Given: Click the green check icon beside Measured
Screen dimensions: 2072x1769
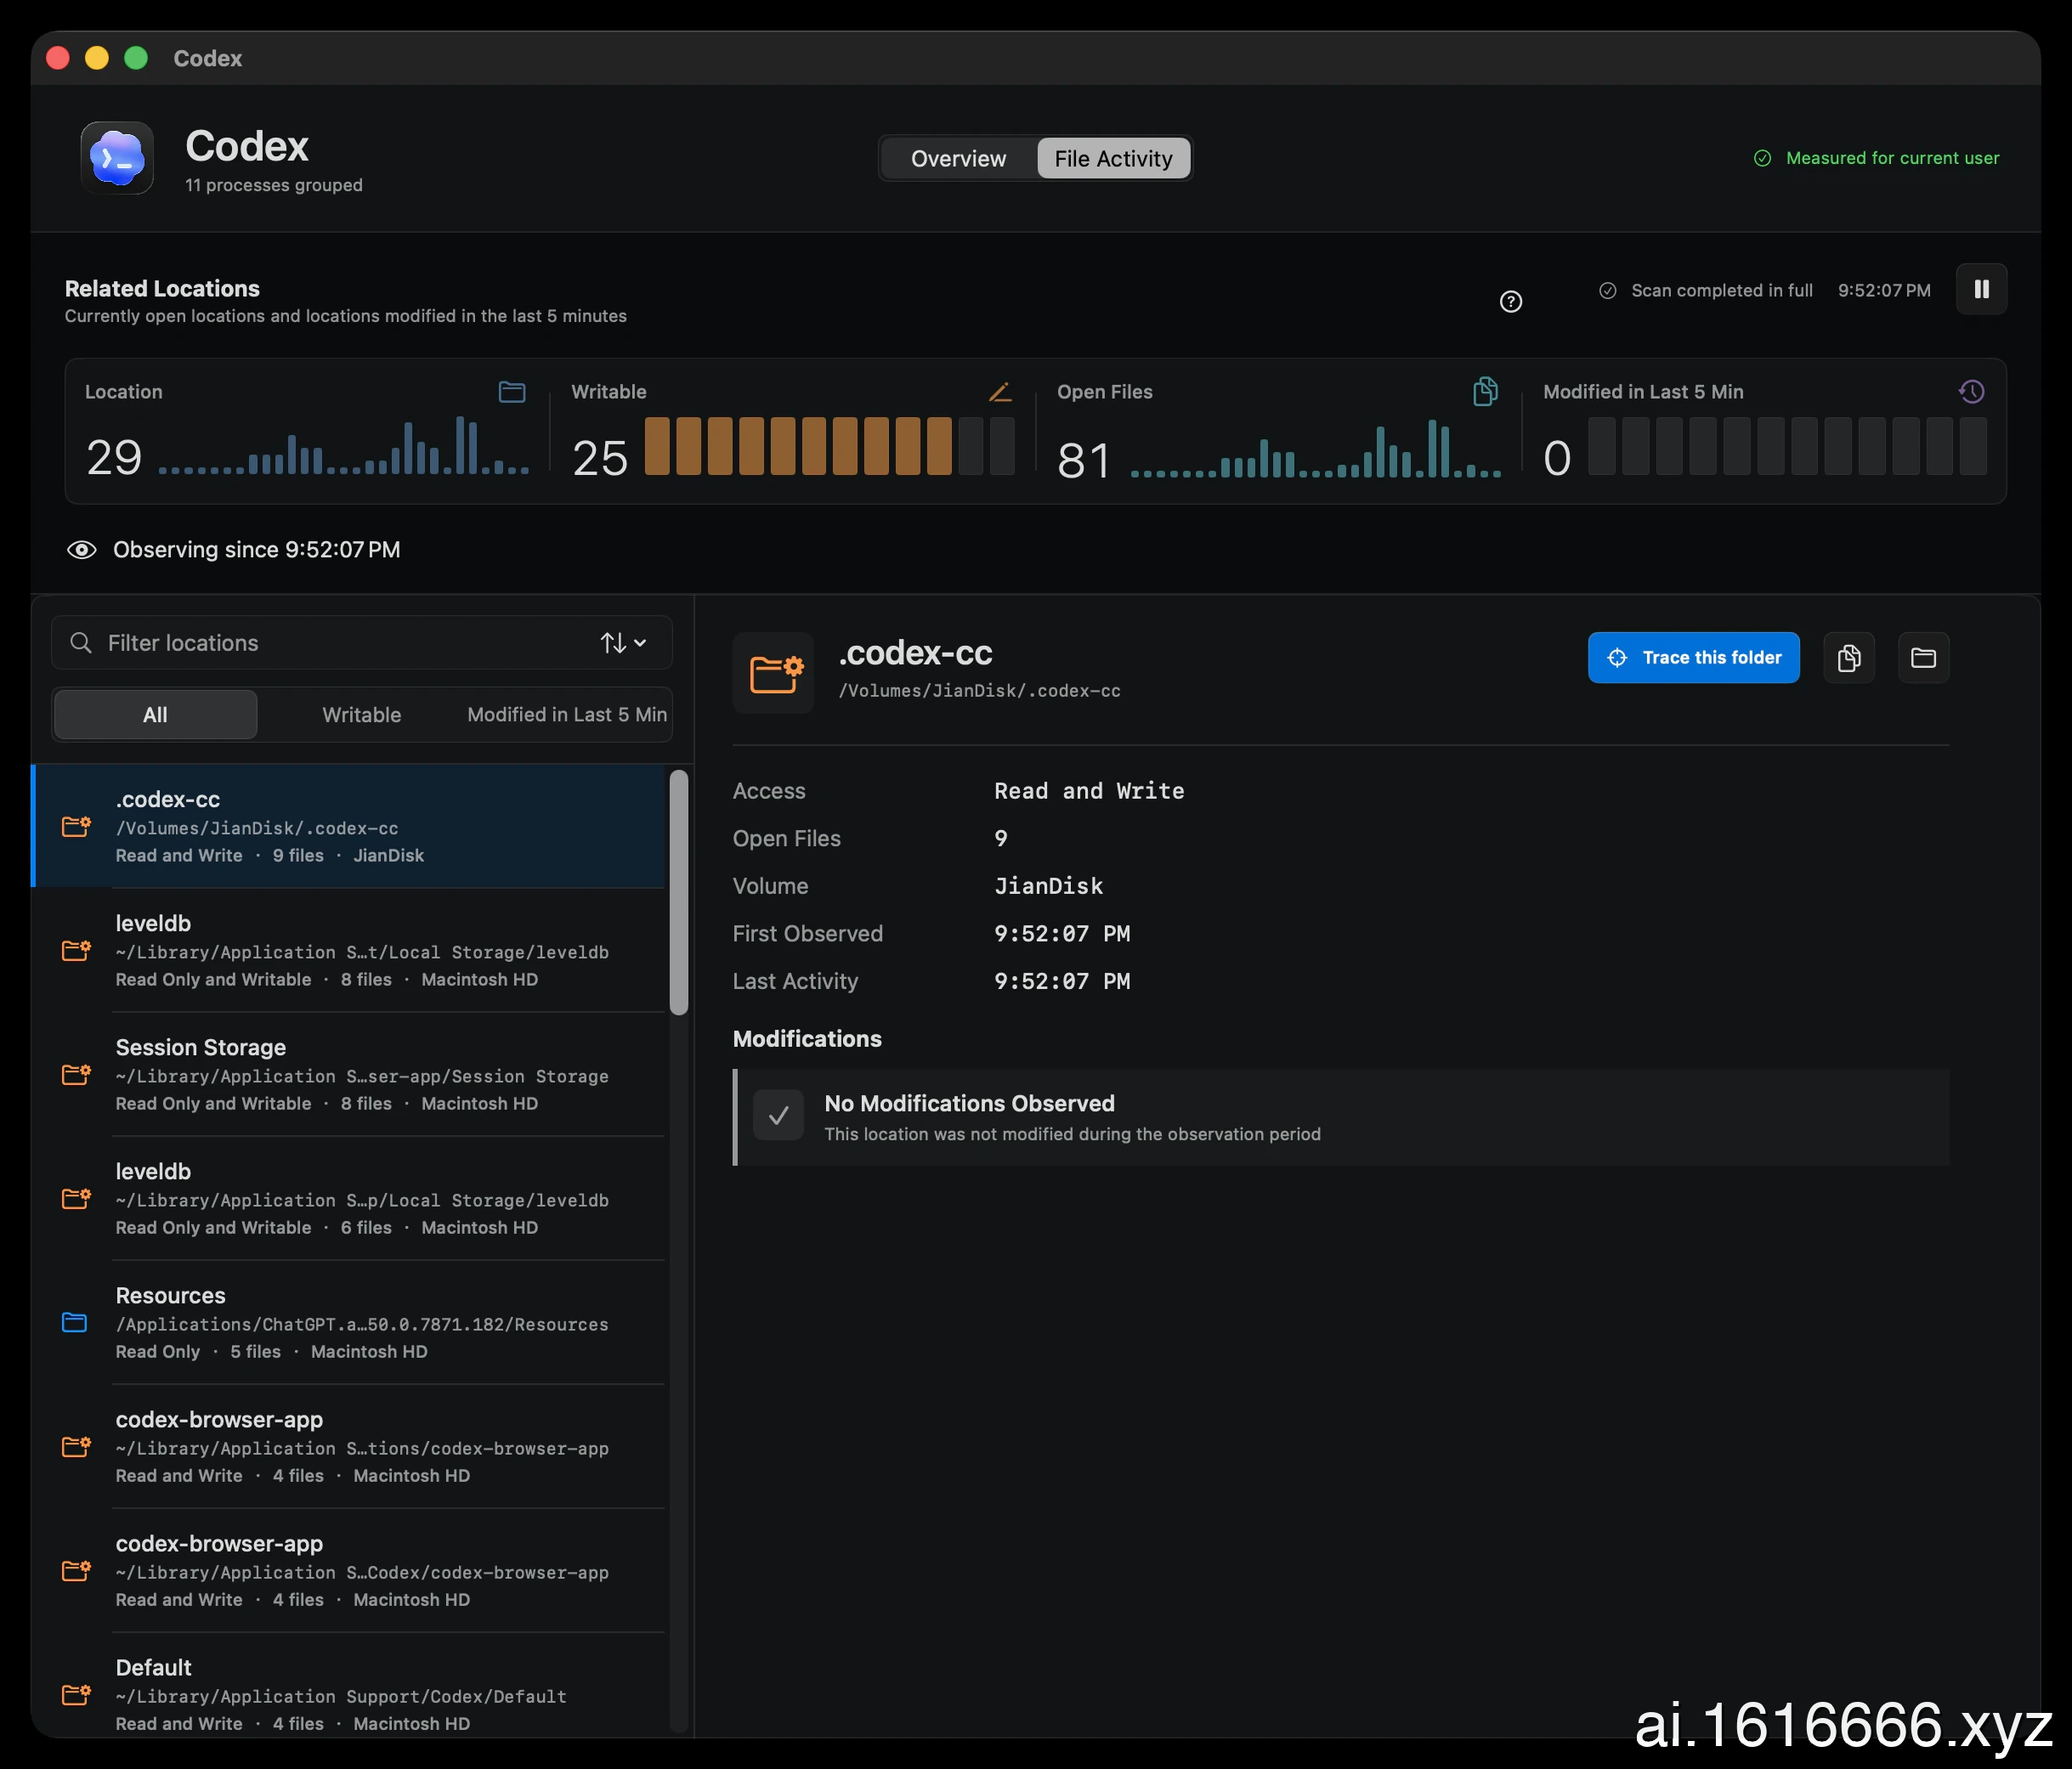Looking at the screenshot, I should [1762, 158].
